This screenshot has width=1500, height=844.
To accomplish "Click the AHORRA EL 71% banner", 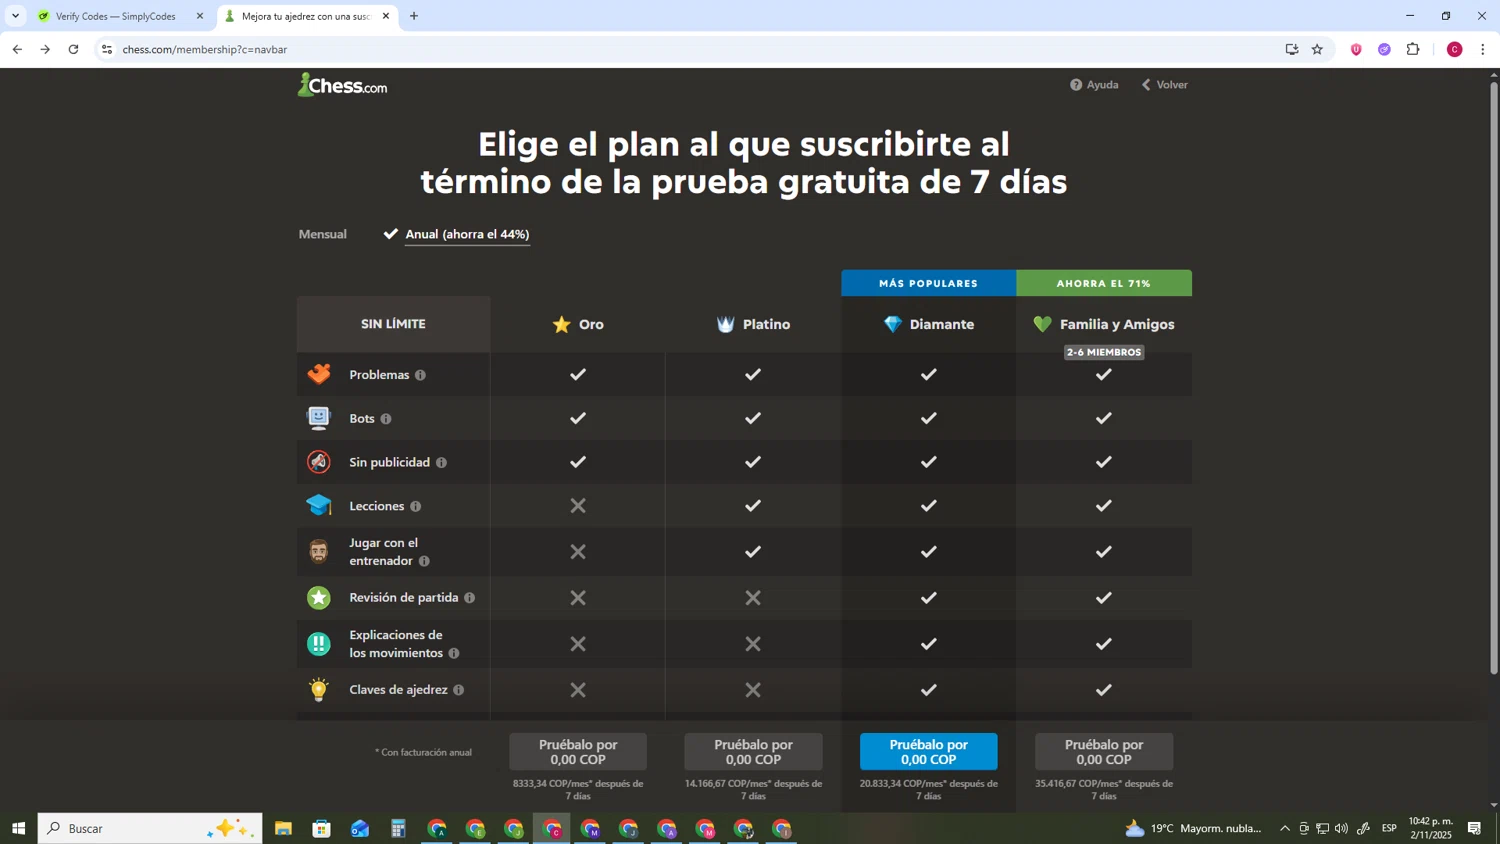I will (x=1104, y=283).
